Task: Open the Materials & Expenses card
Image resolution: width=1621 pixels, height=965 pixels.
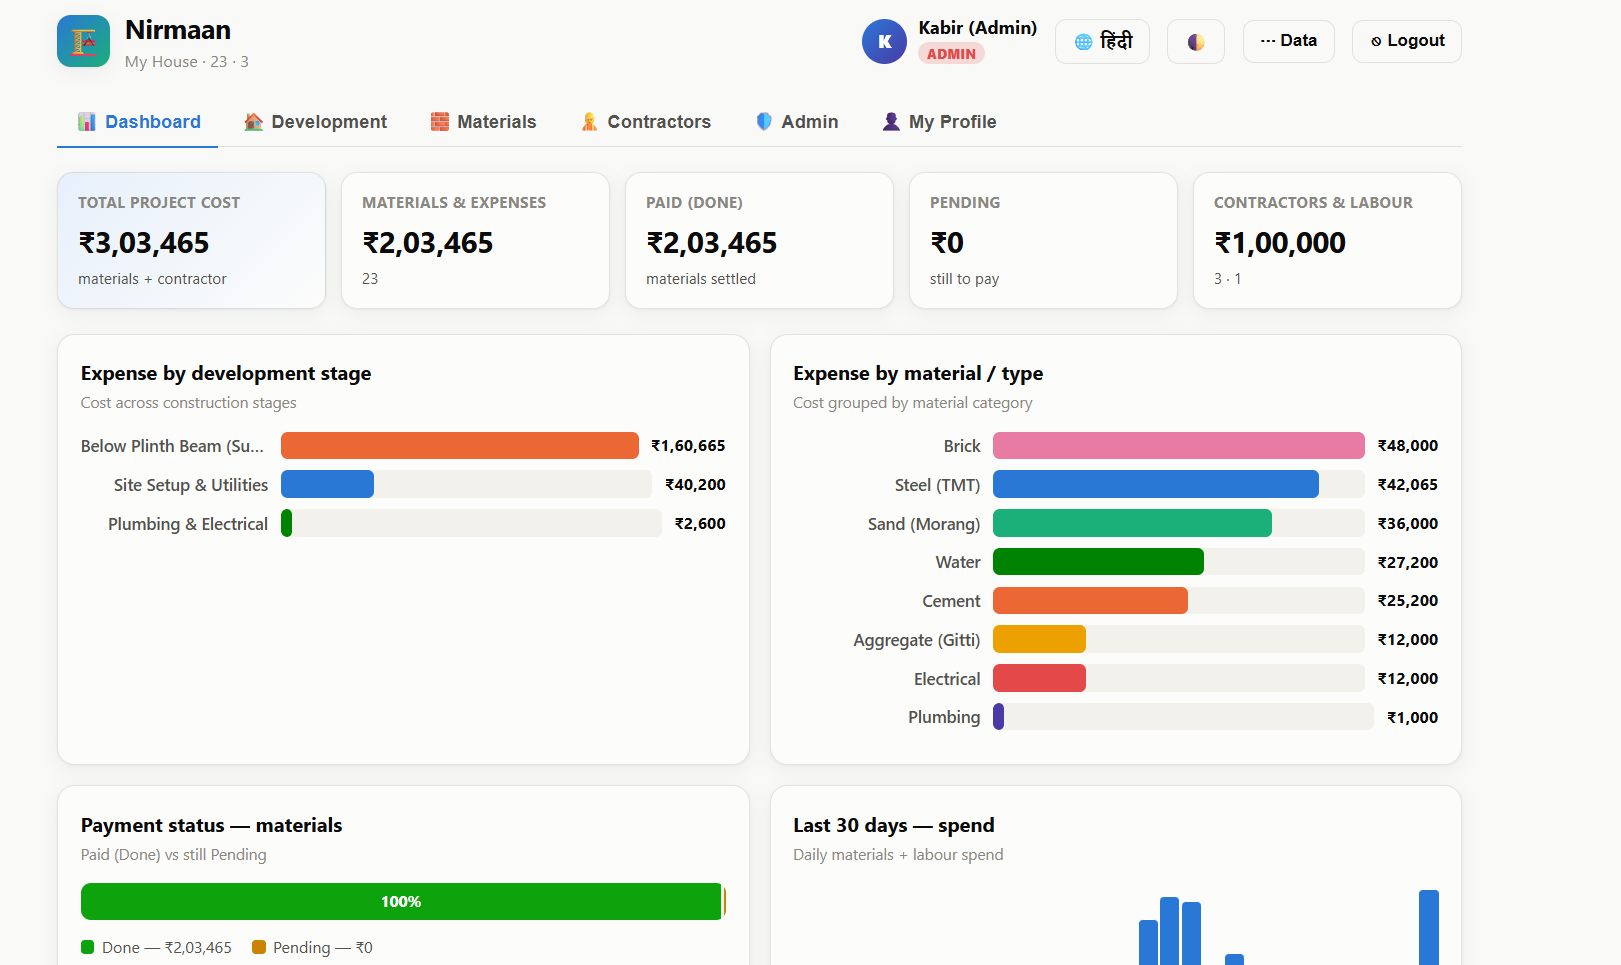Action: 475,241
